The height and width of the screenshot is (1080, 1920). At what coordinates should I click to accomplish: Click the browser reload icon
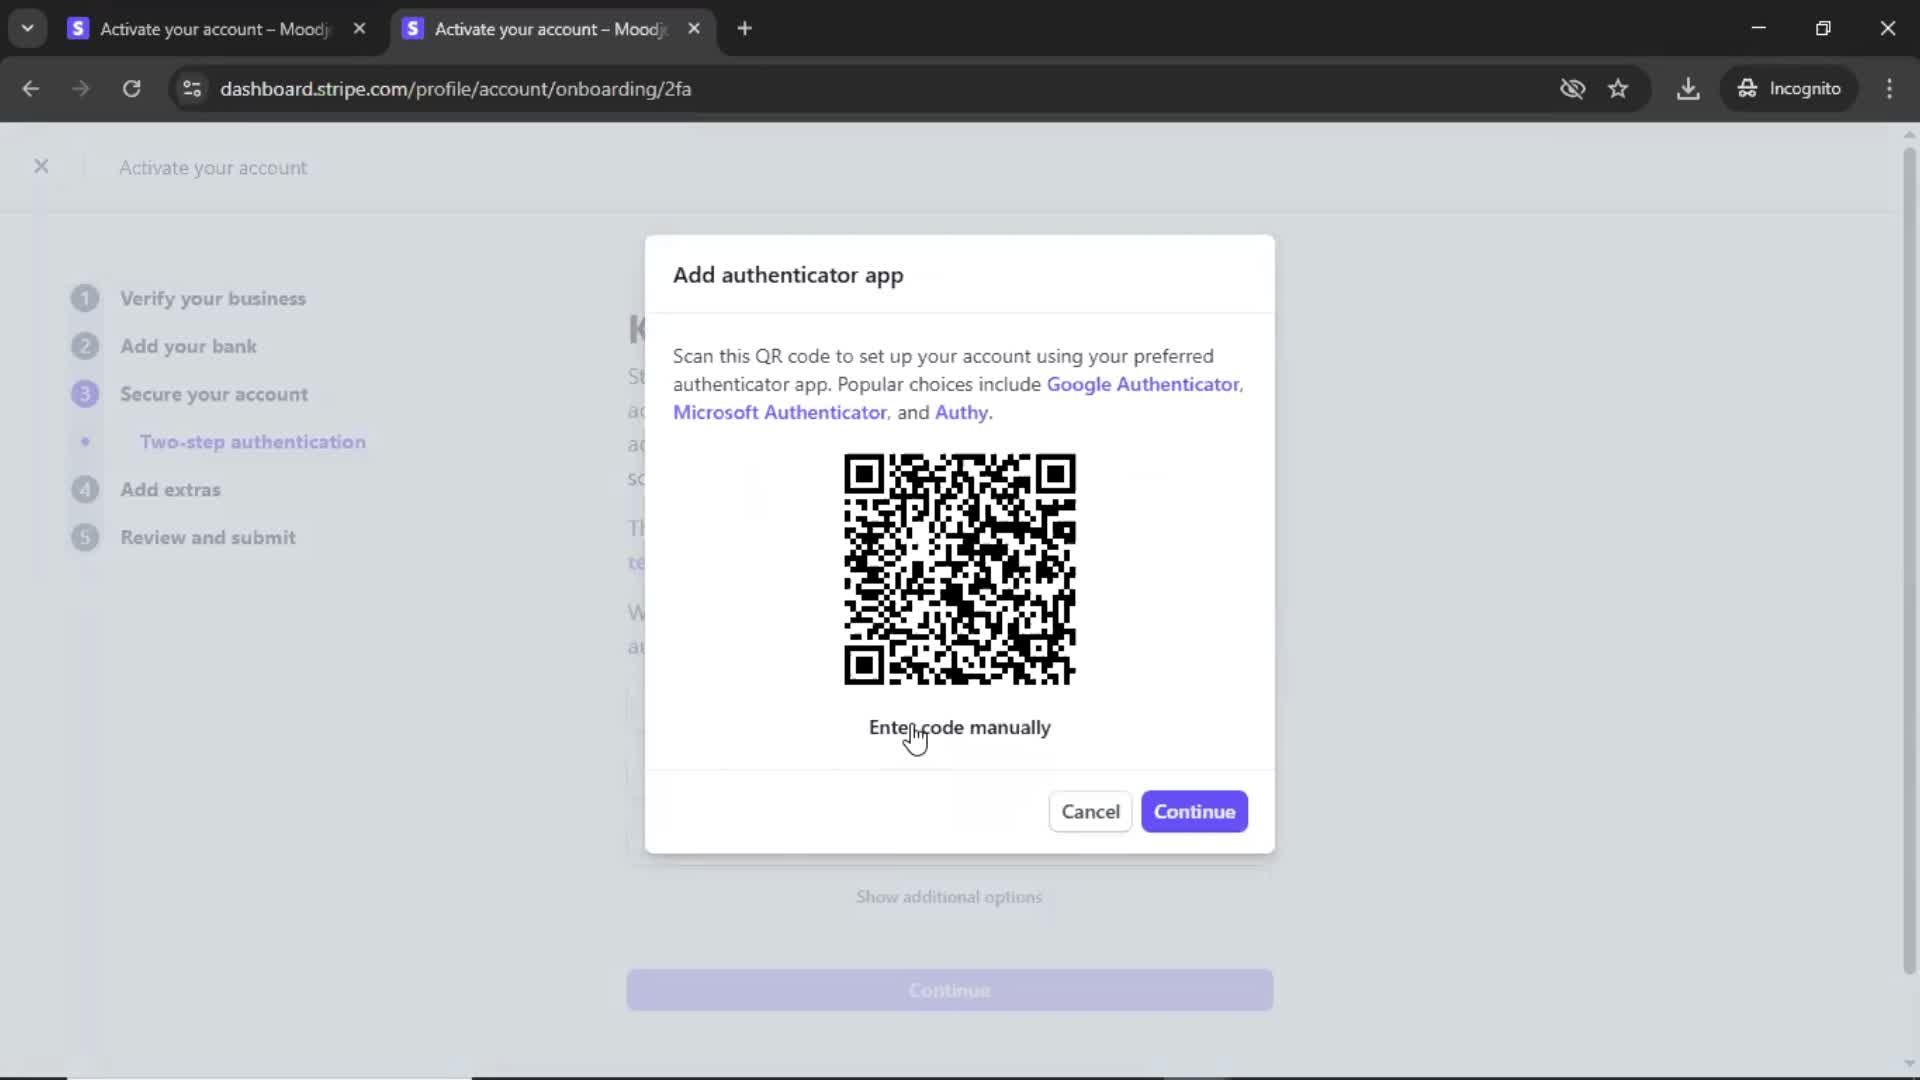(x=131, y=89)
